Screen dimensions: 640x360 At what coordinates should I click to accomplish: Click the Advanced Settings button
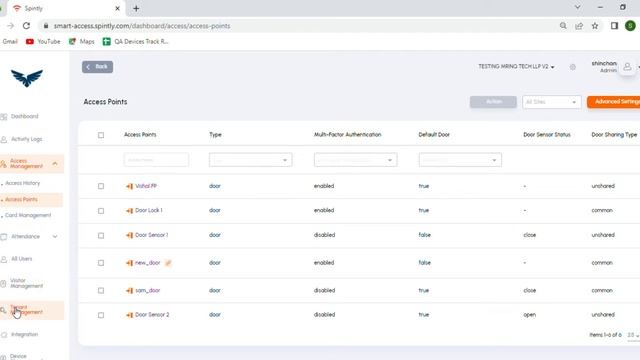613,102
